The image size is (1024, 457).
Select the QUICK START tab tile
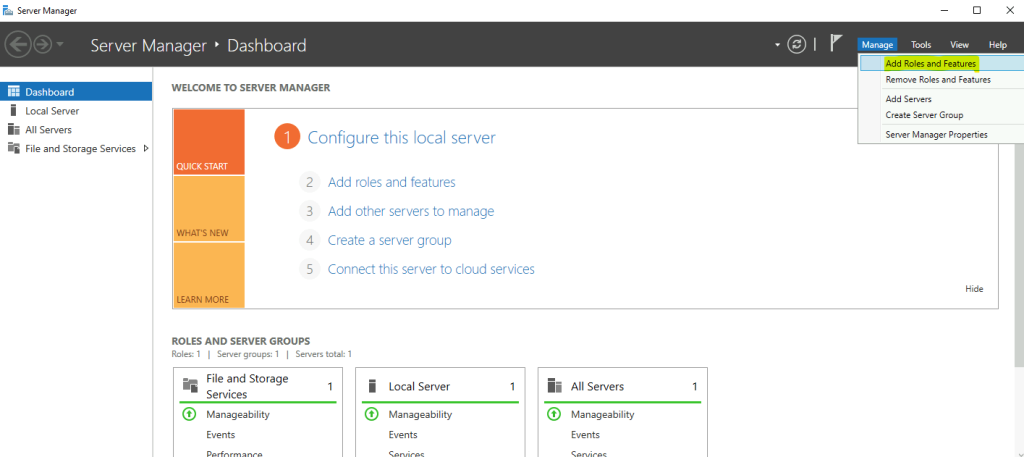tap(209, 142)
